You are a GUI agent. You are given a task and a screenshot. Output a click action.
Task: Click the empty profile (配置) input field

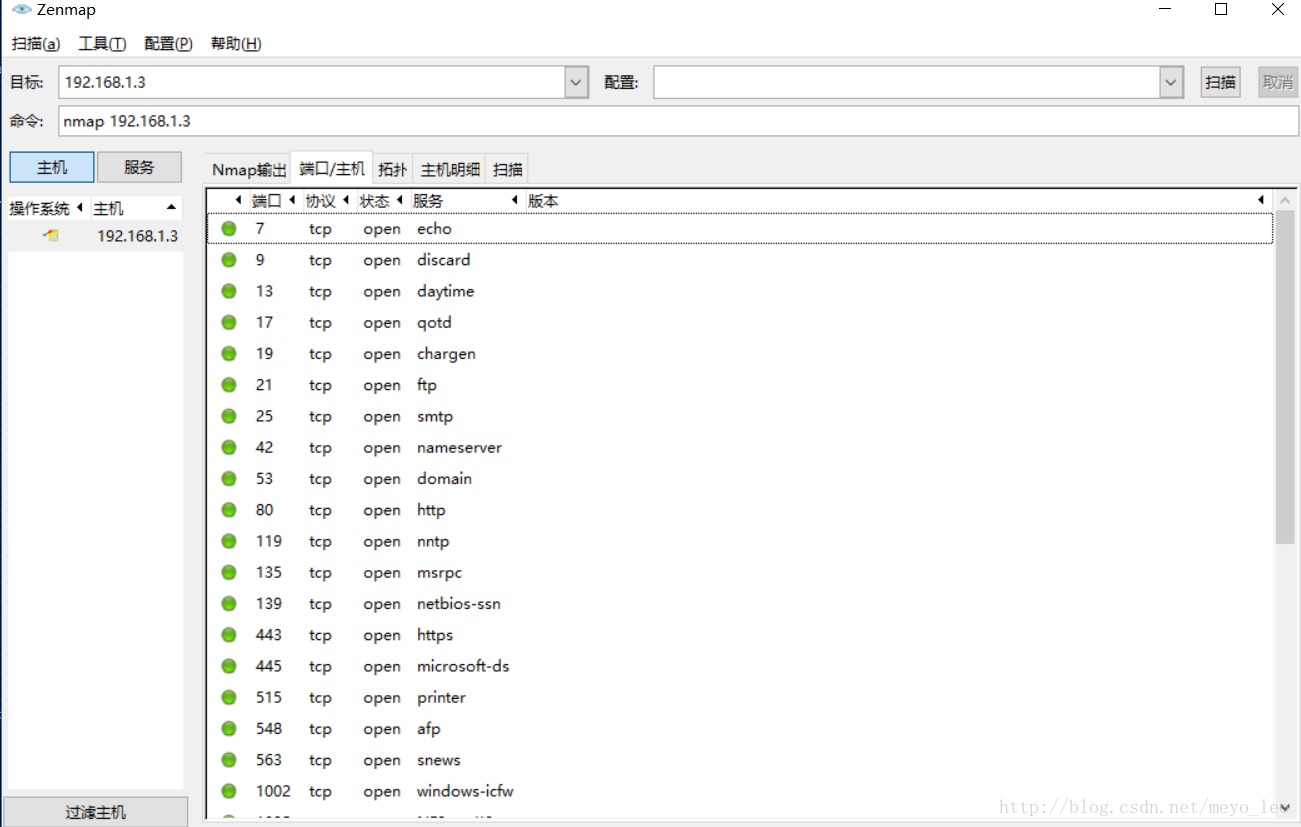pyautogui.click(x=907, y=82)
